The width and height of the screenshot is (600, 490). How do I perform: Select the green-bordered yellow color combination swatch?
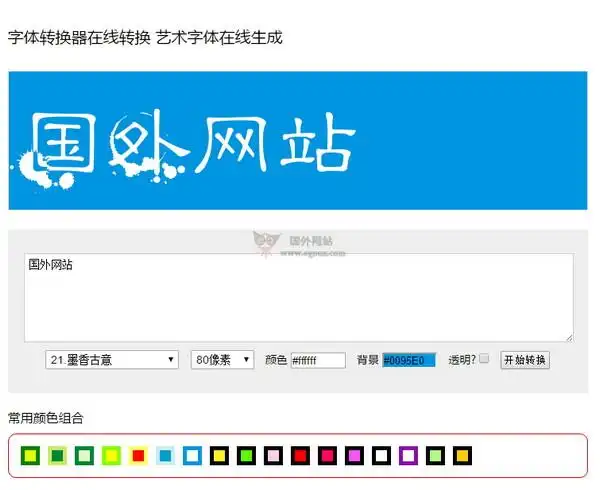31,456
